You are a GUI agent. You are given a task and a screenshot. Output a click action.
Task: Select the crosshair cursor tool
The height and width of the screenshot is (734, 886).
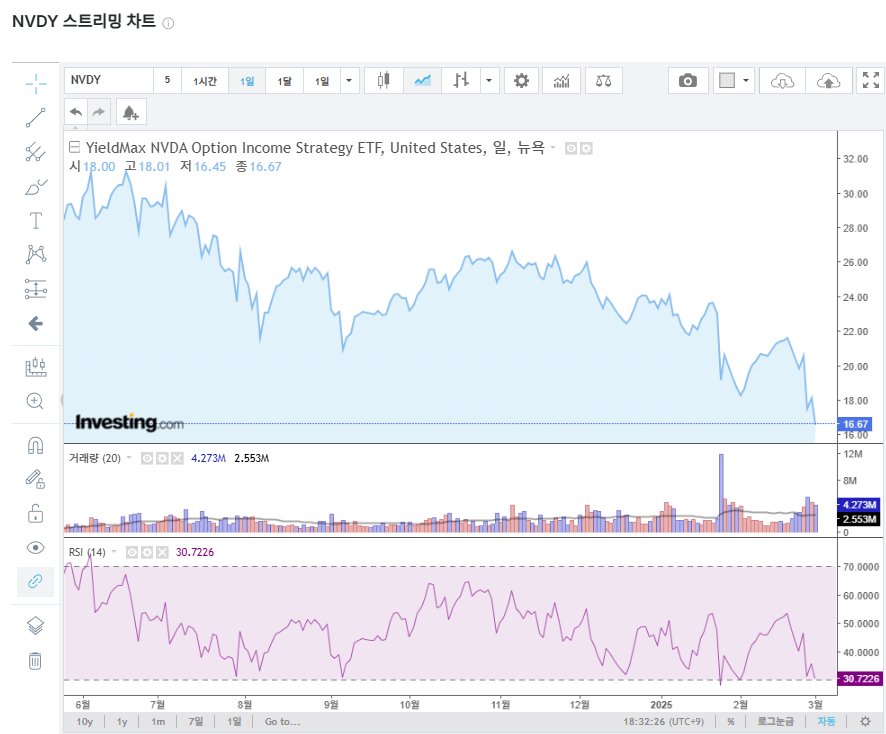tap(36, 84)
